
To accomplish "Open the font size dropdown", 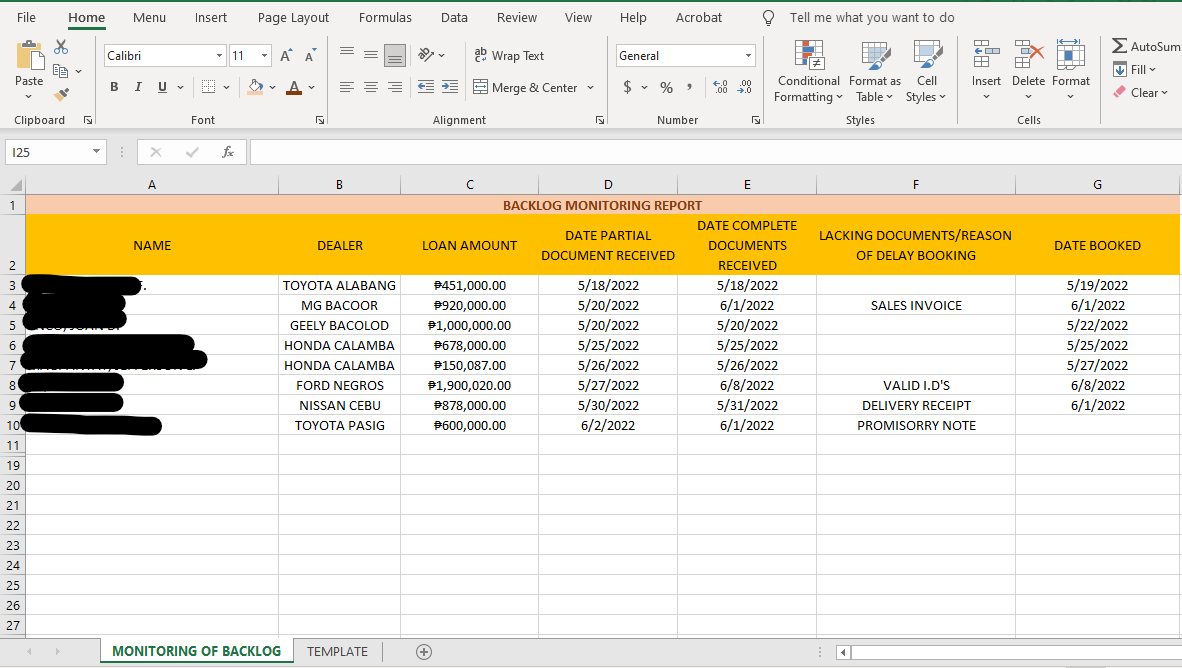I will 264,56.
